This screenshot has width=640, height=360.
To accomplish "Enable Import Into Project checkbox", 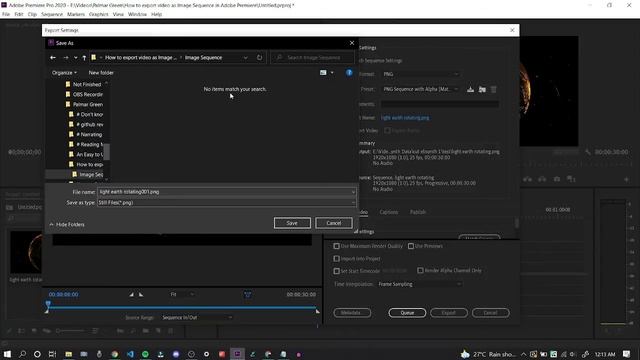I will 336,259.
